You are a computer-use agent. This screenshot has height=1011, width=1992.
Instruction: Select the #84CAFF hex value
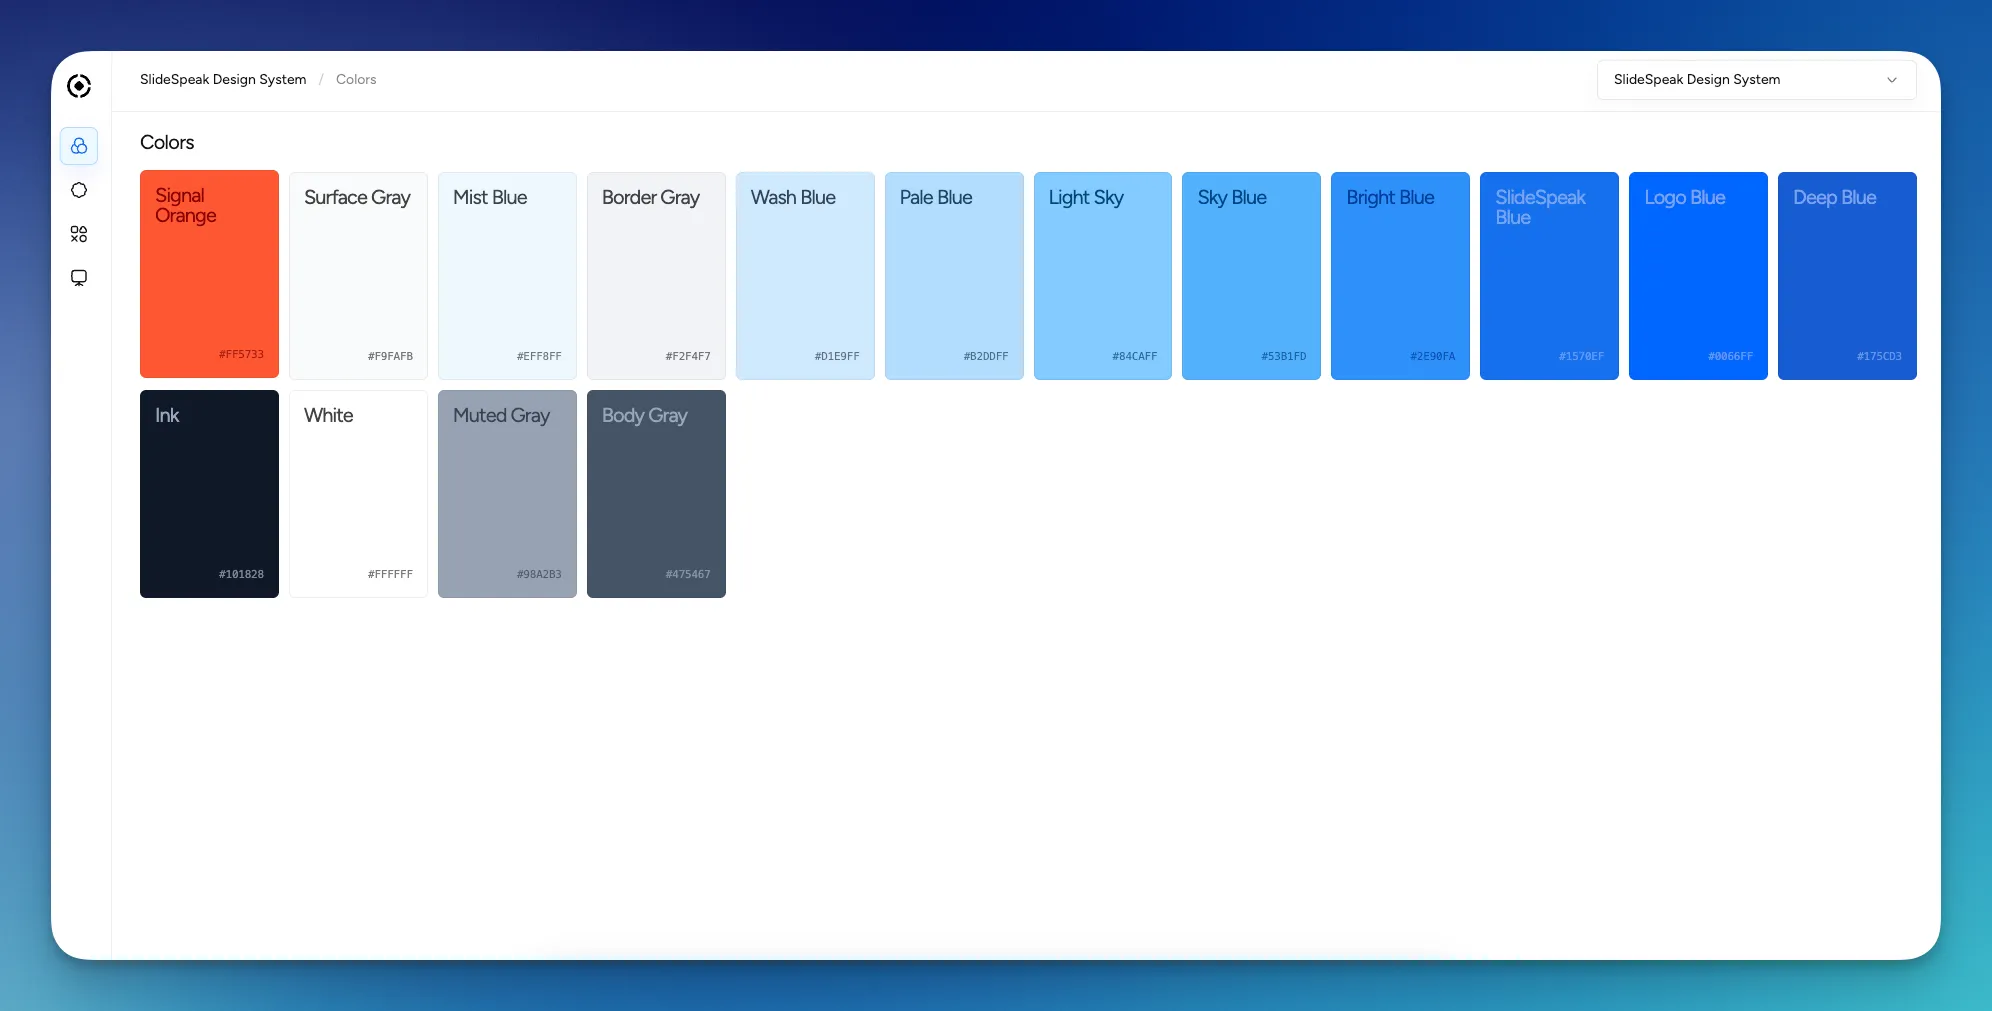(x=1135, y=356)
